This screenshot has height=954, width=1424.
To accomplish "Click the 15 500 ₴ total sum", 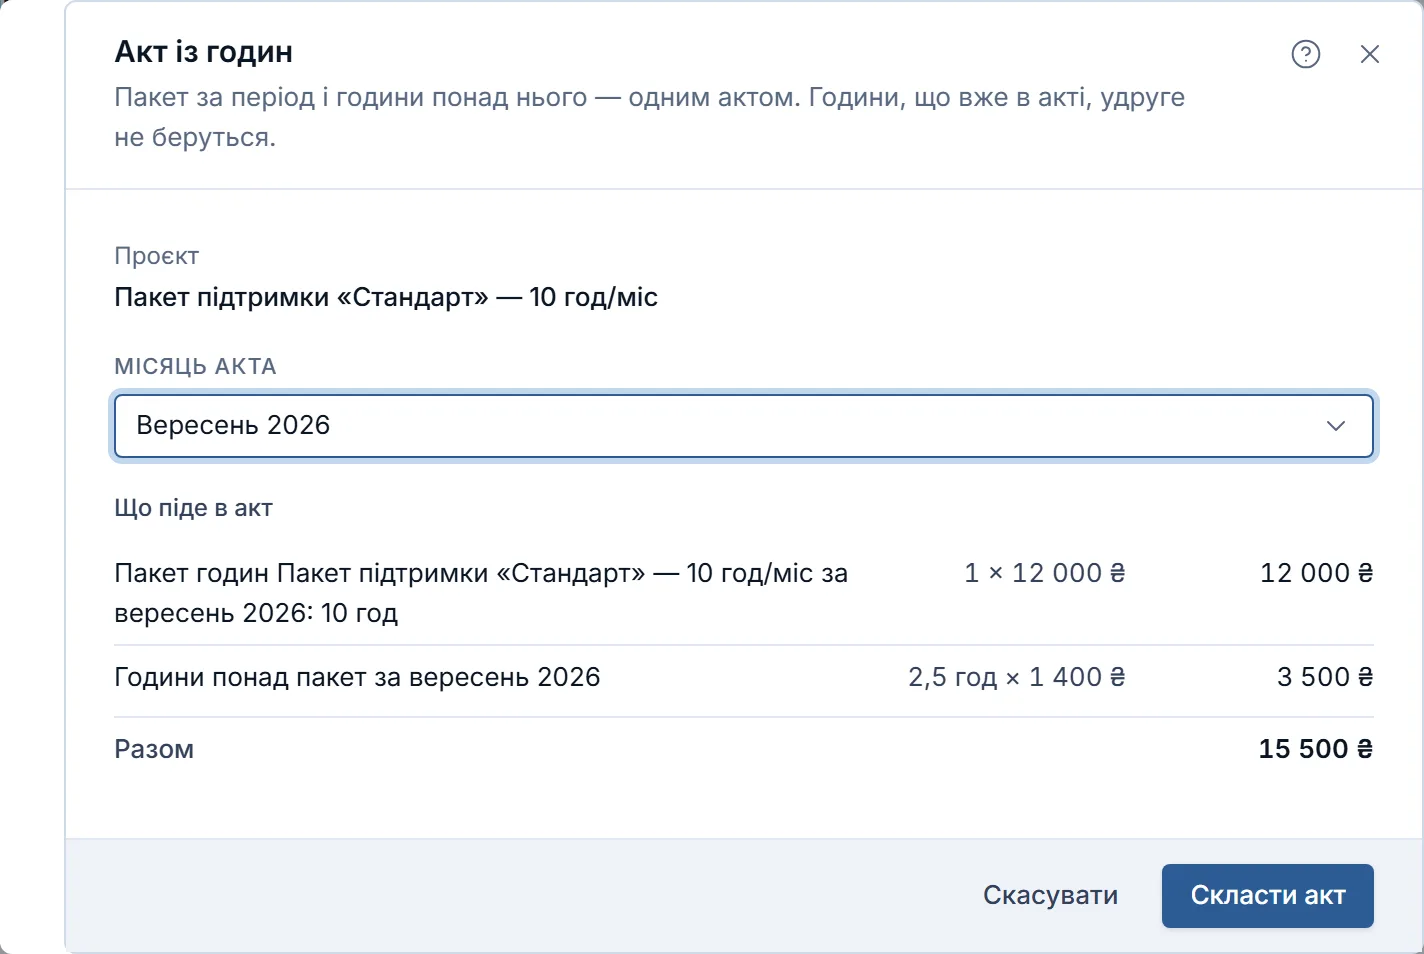I will click(1315, 749).
